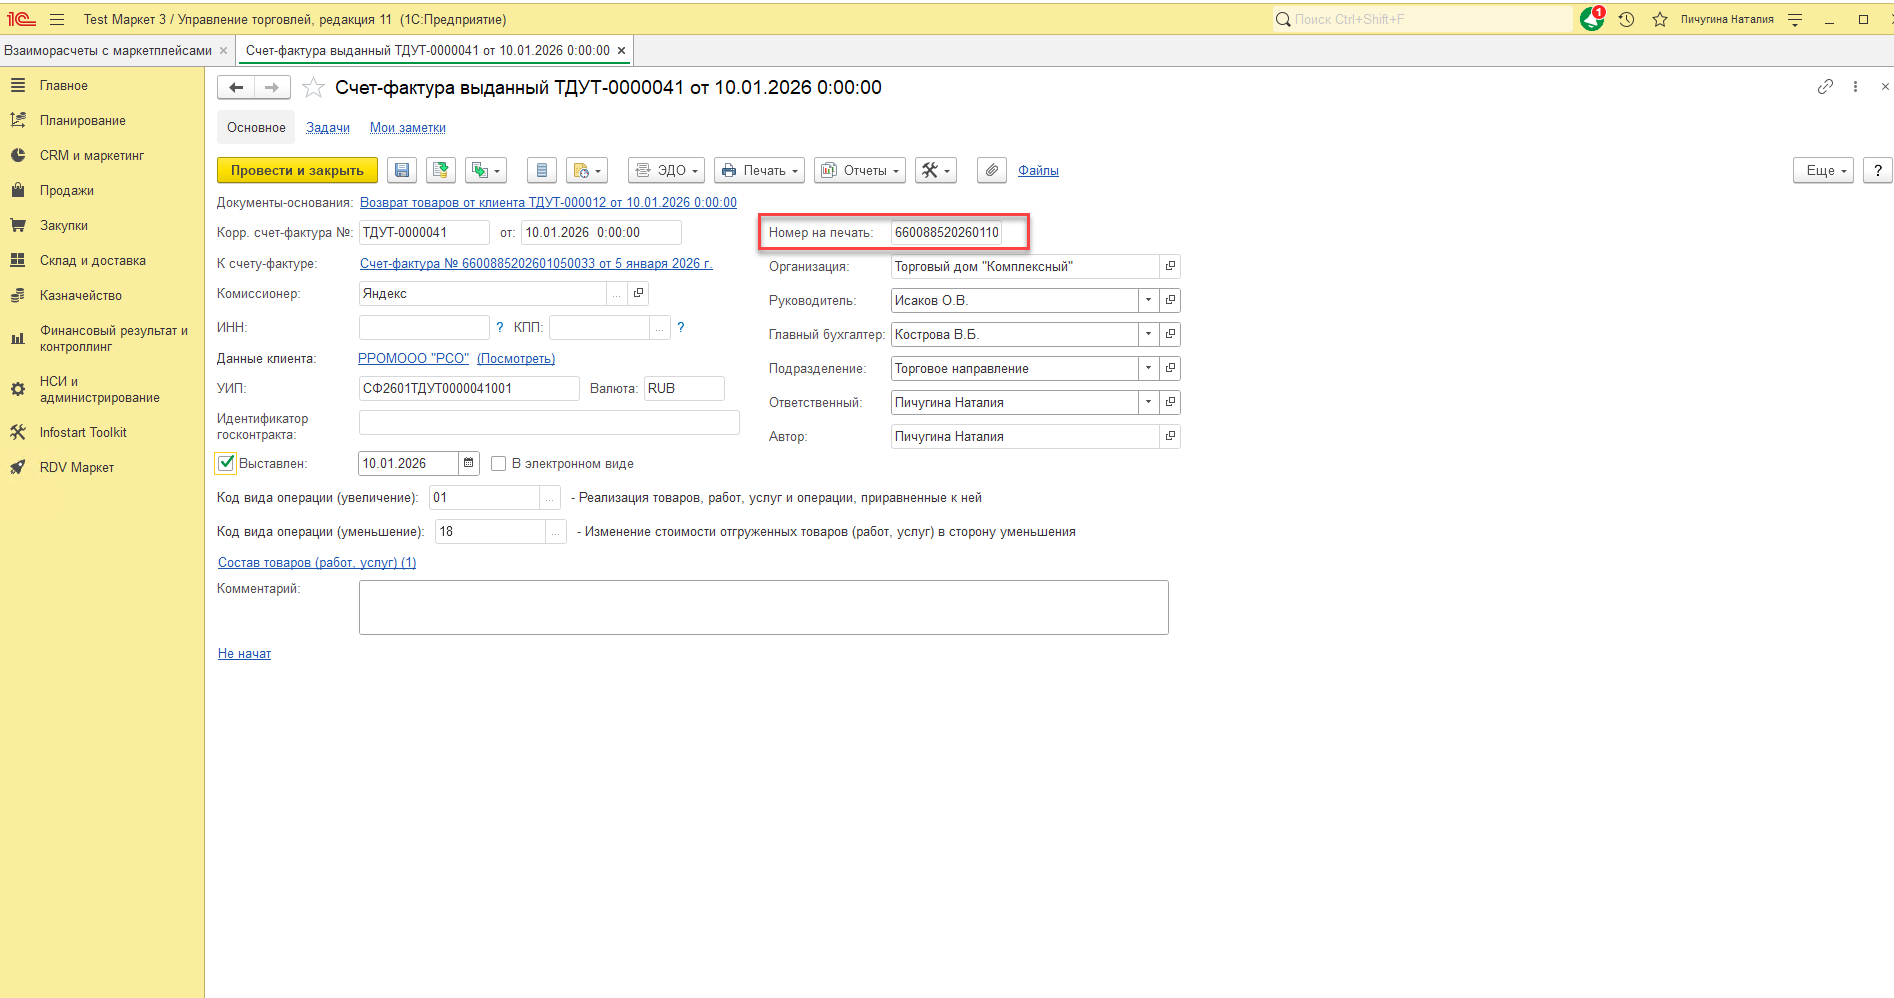Image resolution: width=1894 pixels, height=998 pixels.
Task: Enable the В электронном виде checkbox
Action: pos(498,464)
